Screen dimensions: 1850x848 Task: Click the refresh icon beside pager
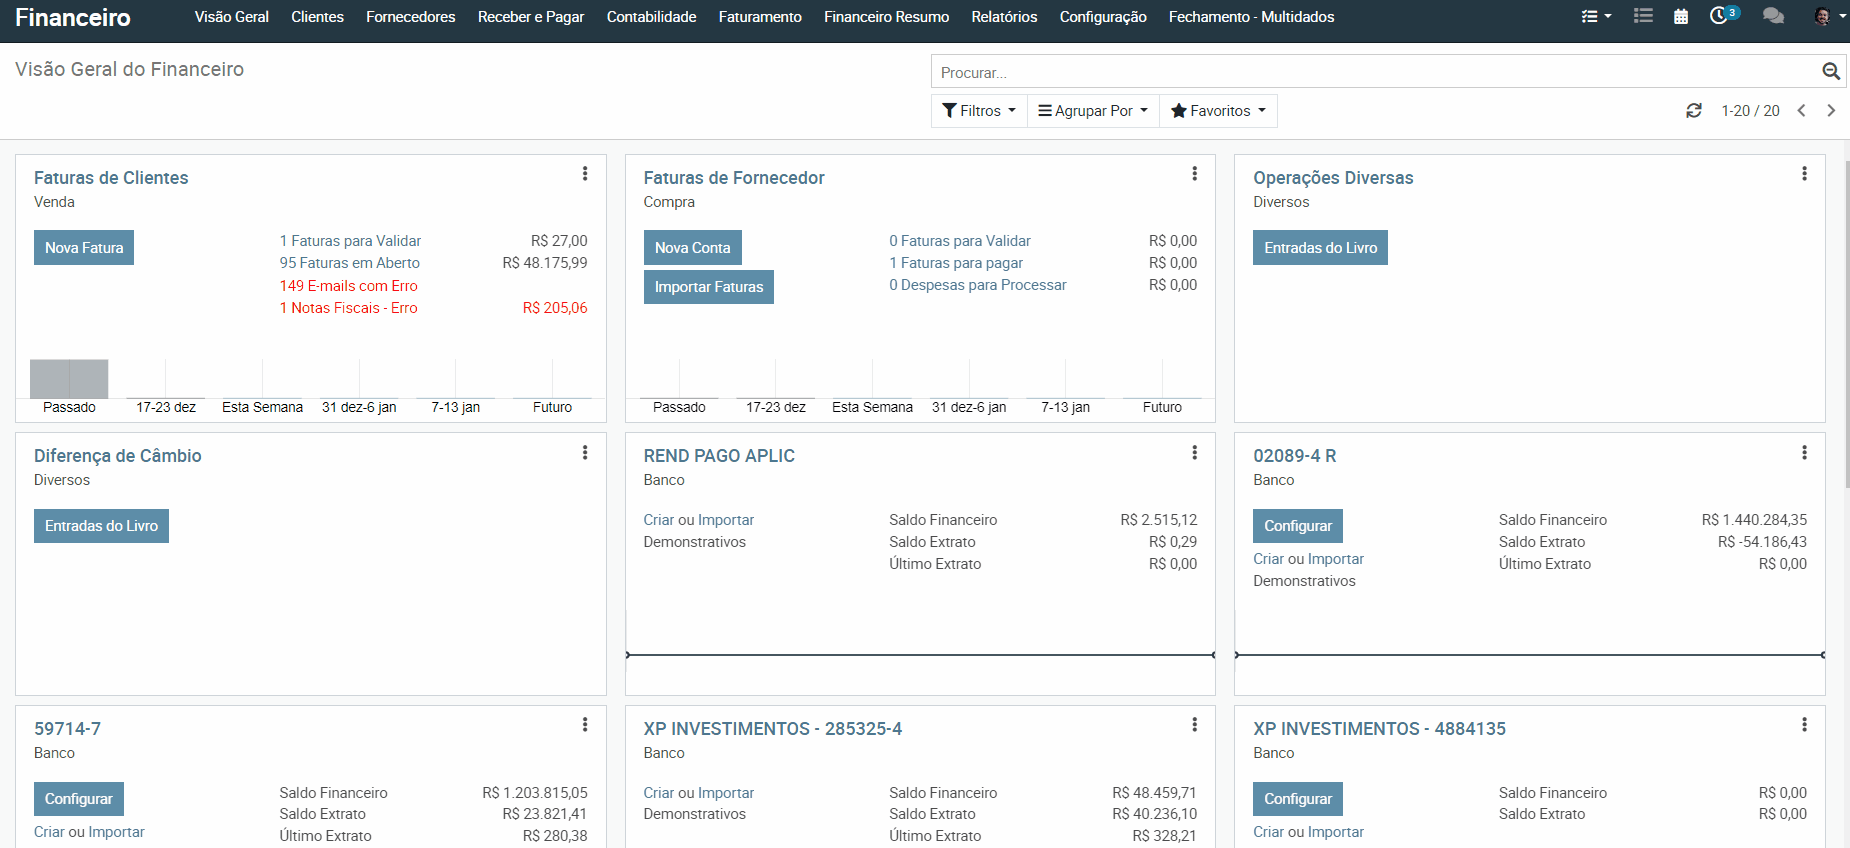point(1694,111)
